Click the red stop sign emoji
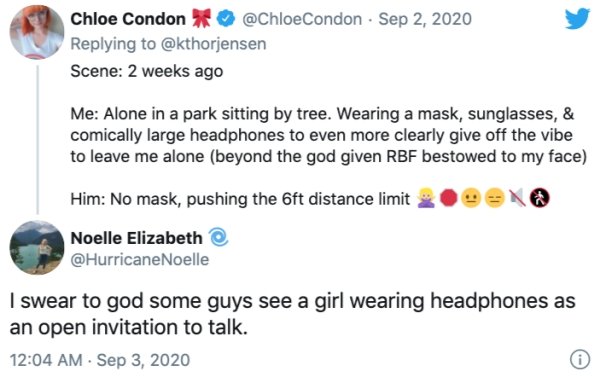This screenshot has height=377, width=600. (448, 198)
